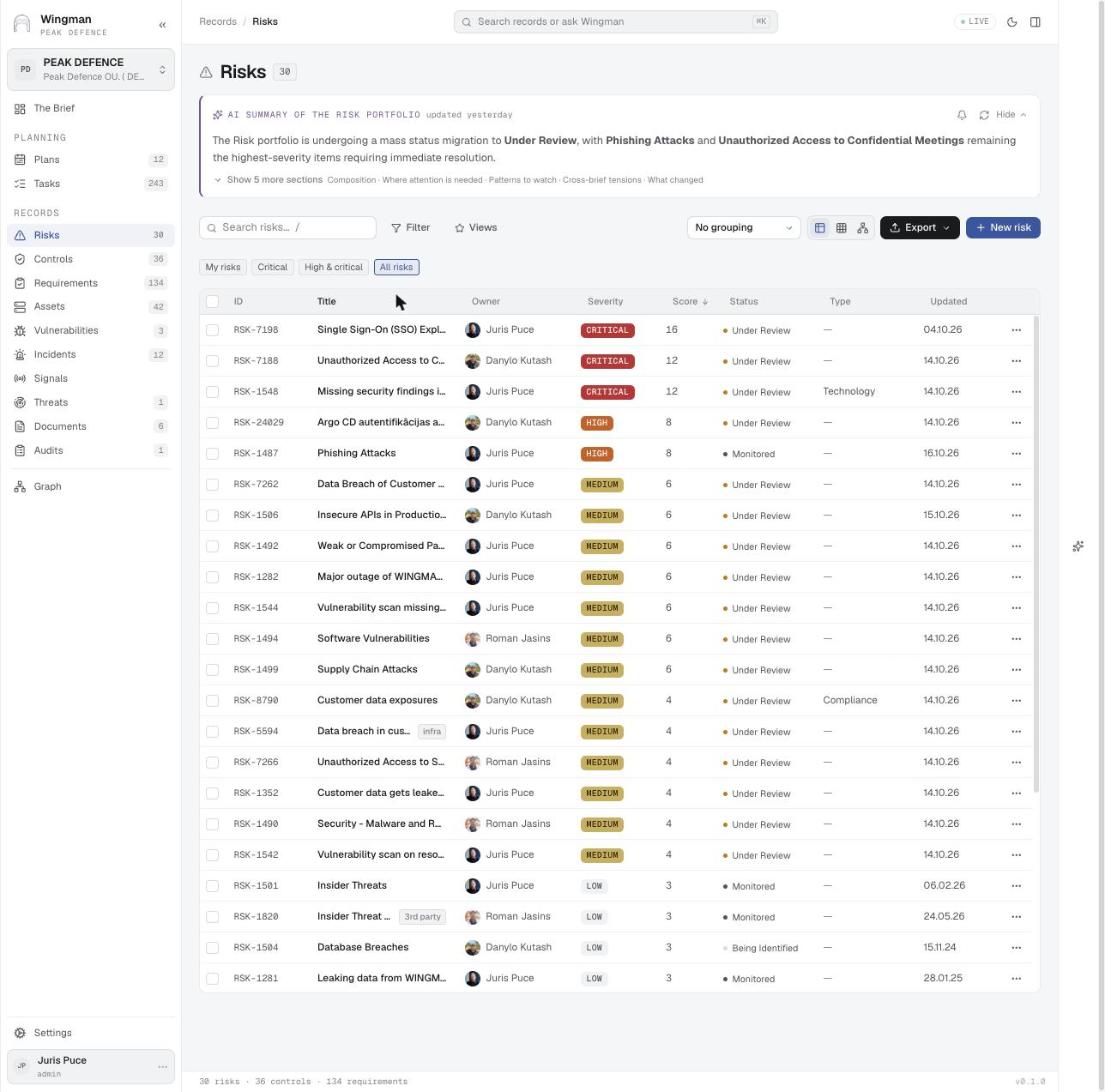Click HIGH severity badge of RSK-24029
Image resolution: width=1105 pixels, height=1092 pixels.
point(597,423)
